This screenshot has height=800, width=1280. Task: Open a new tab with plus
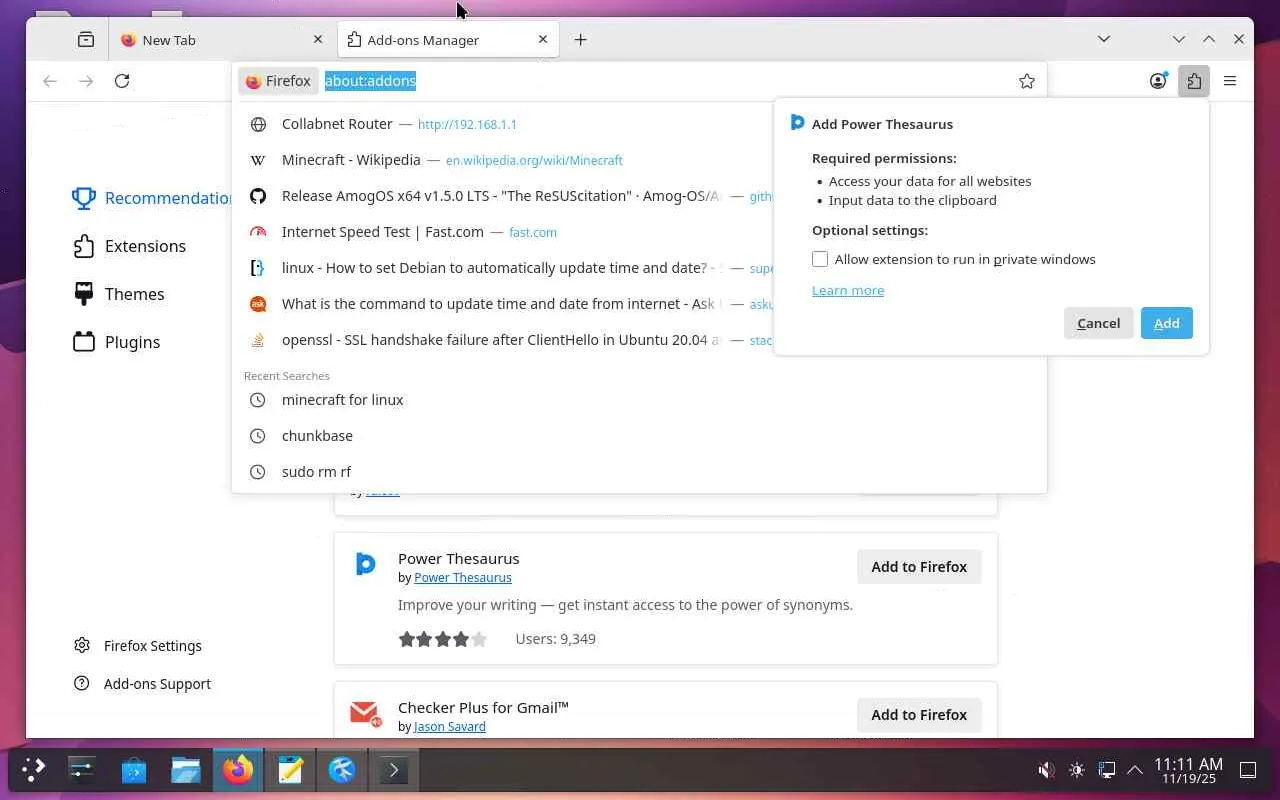click(580, 40)
